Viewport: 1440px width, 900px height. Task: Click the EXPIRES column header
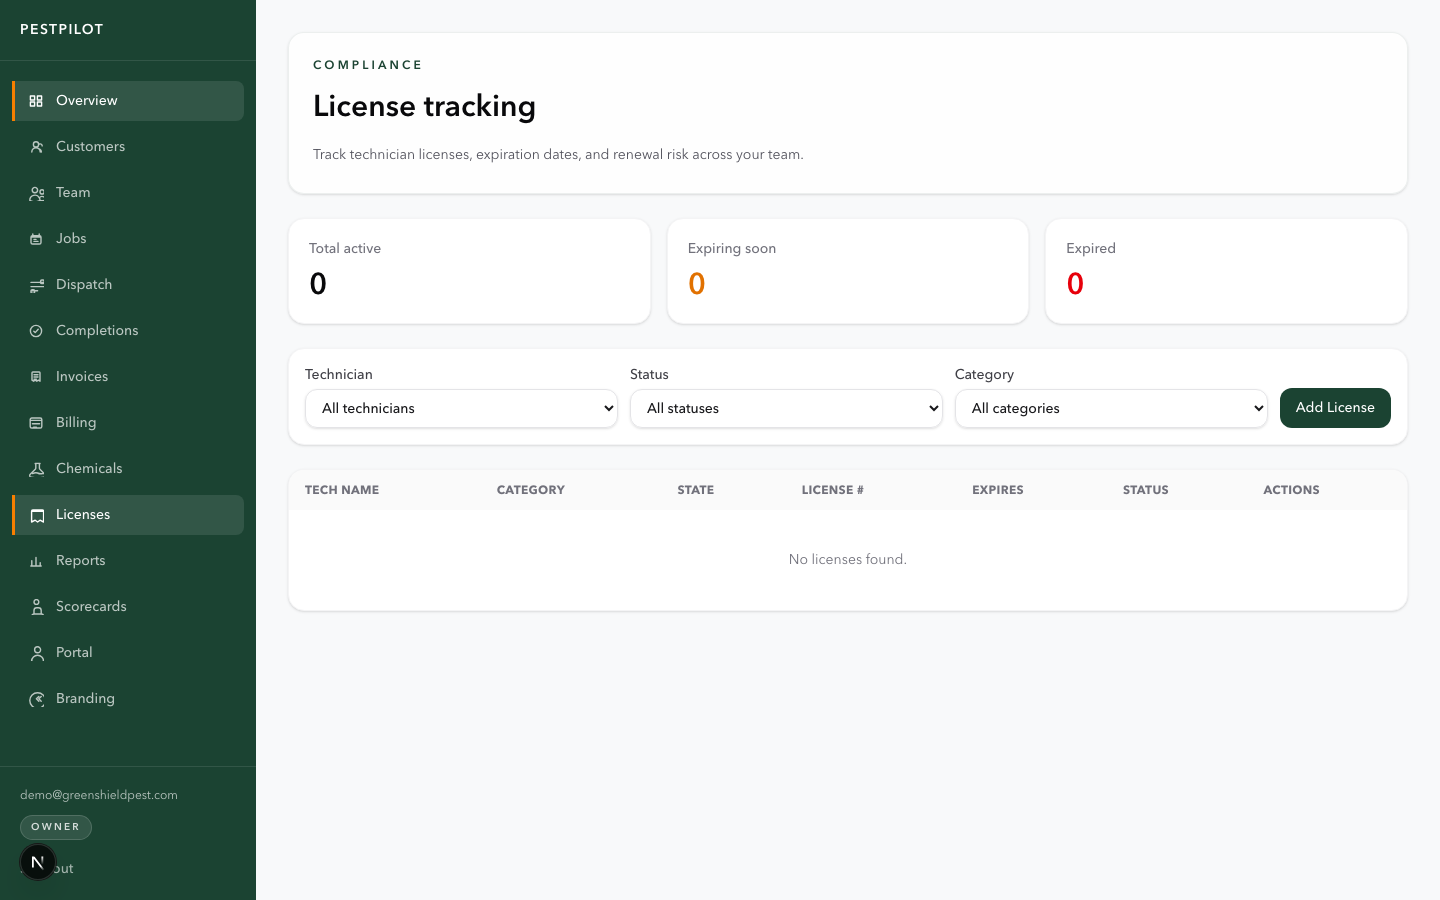click(x=998, y=490)
